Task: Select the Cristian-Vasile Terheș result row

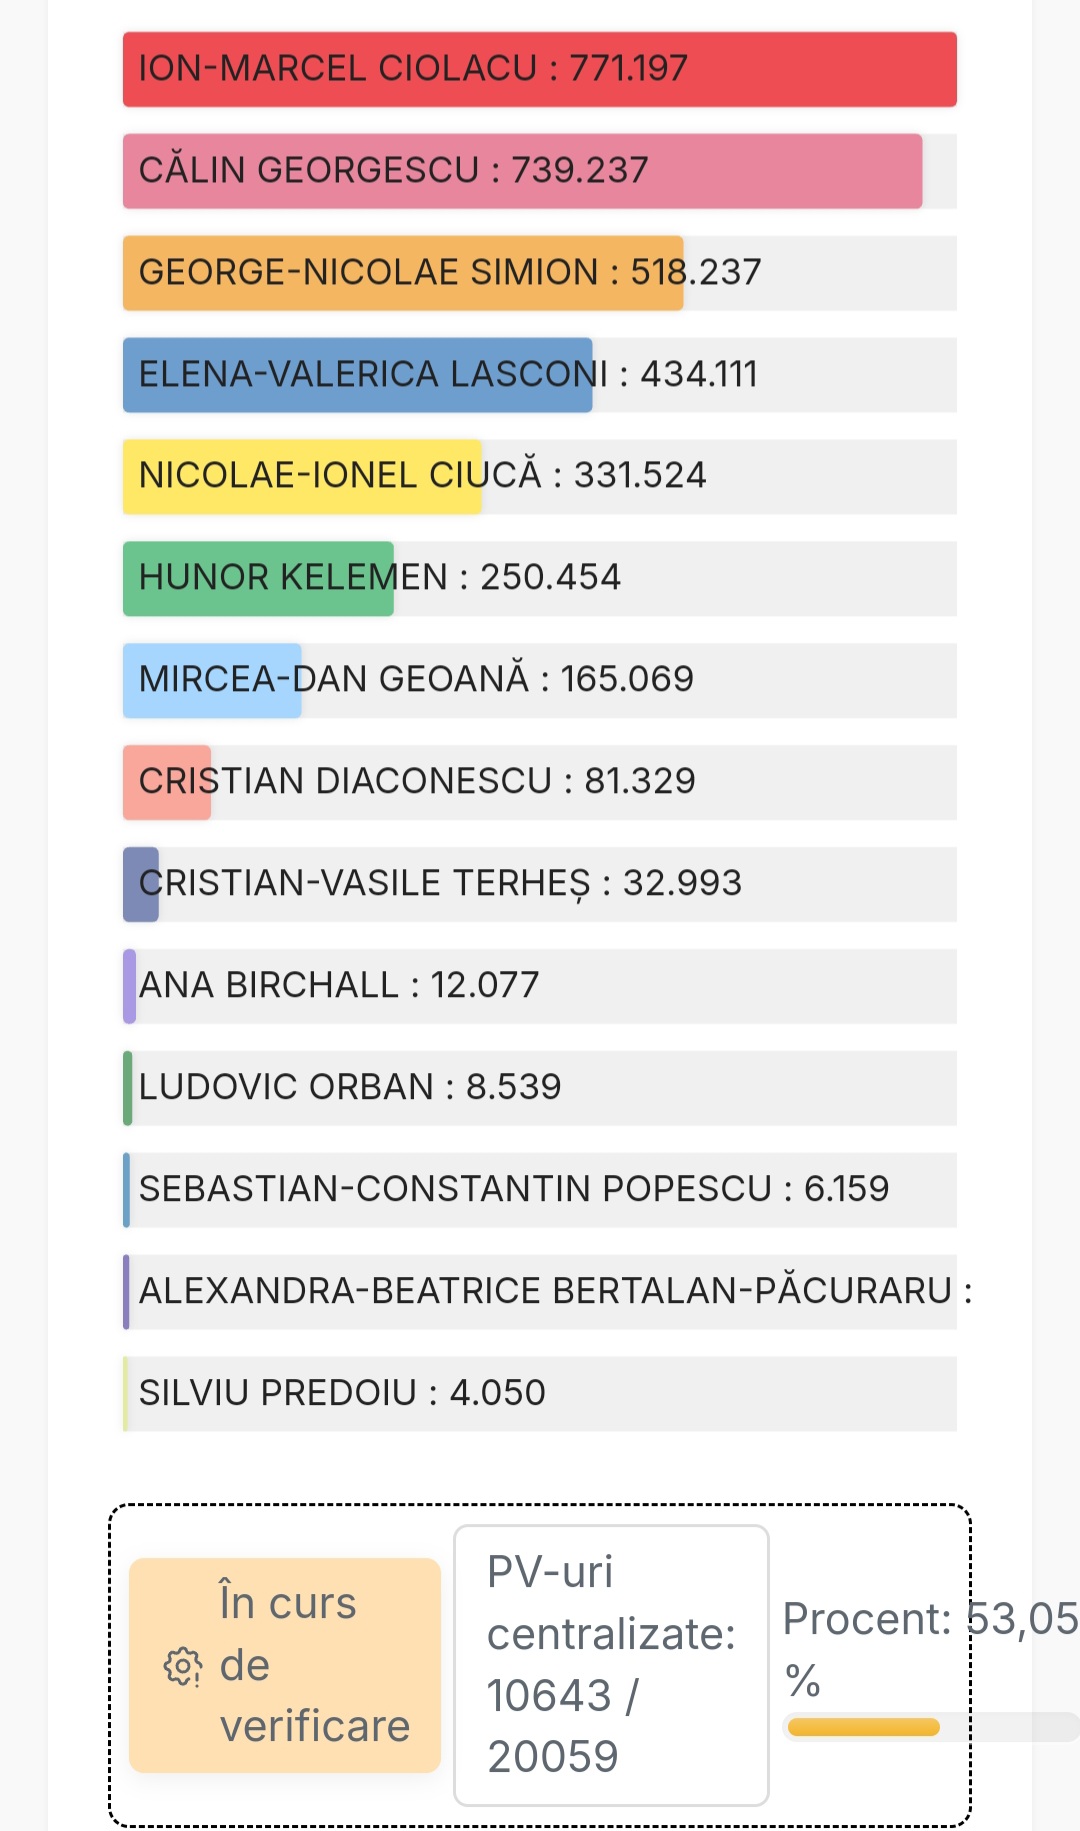Action: click(540, 884)
